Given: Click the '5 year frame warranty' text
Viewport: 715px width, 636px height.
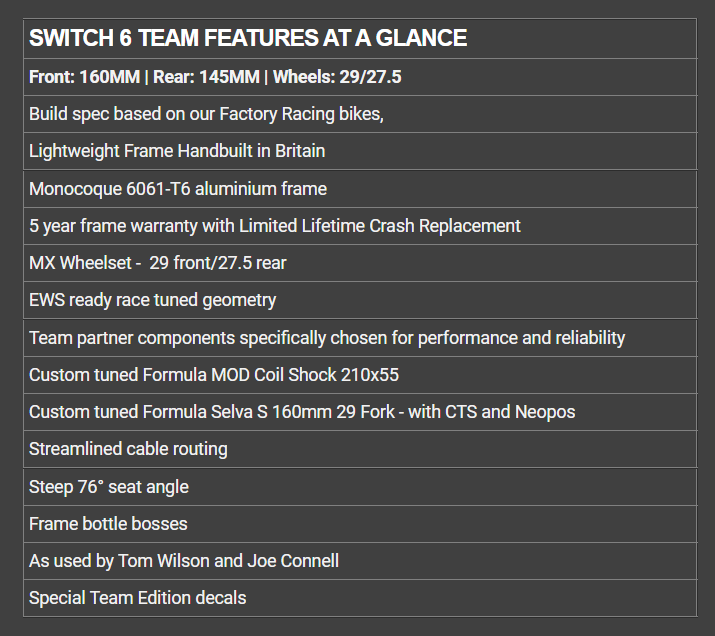Looking at the screenshot, I should tap(113, 226).
